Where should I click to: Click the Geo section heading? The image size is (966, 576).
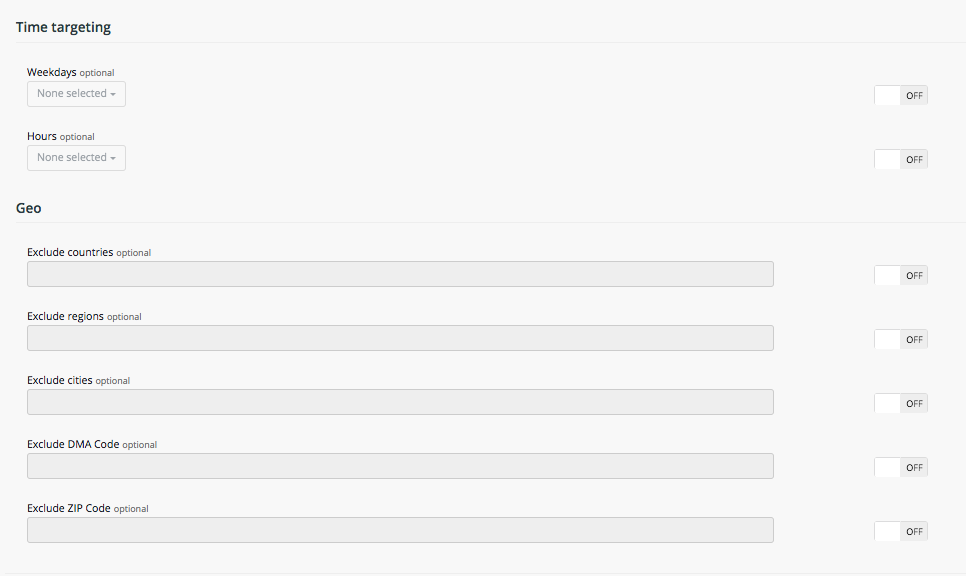coord(28,208)
